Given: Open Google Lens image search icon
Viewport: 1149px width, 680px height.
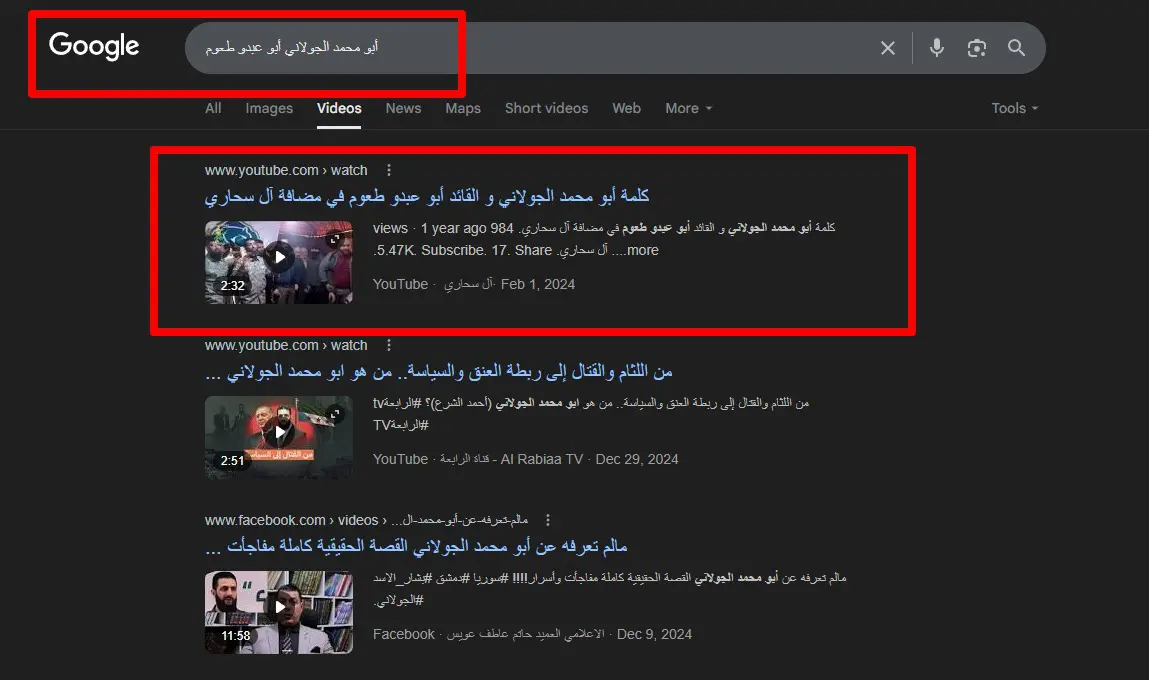Looking at the screenshot, I should click(976, 48).
